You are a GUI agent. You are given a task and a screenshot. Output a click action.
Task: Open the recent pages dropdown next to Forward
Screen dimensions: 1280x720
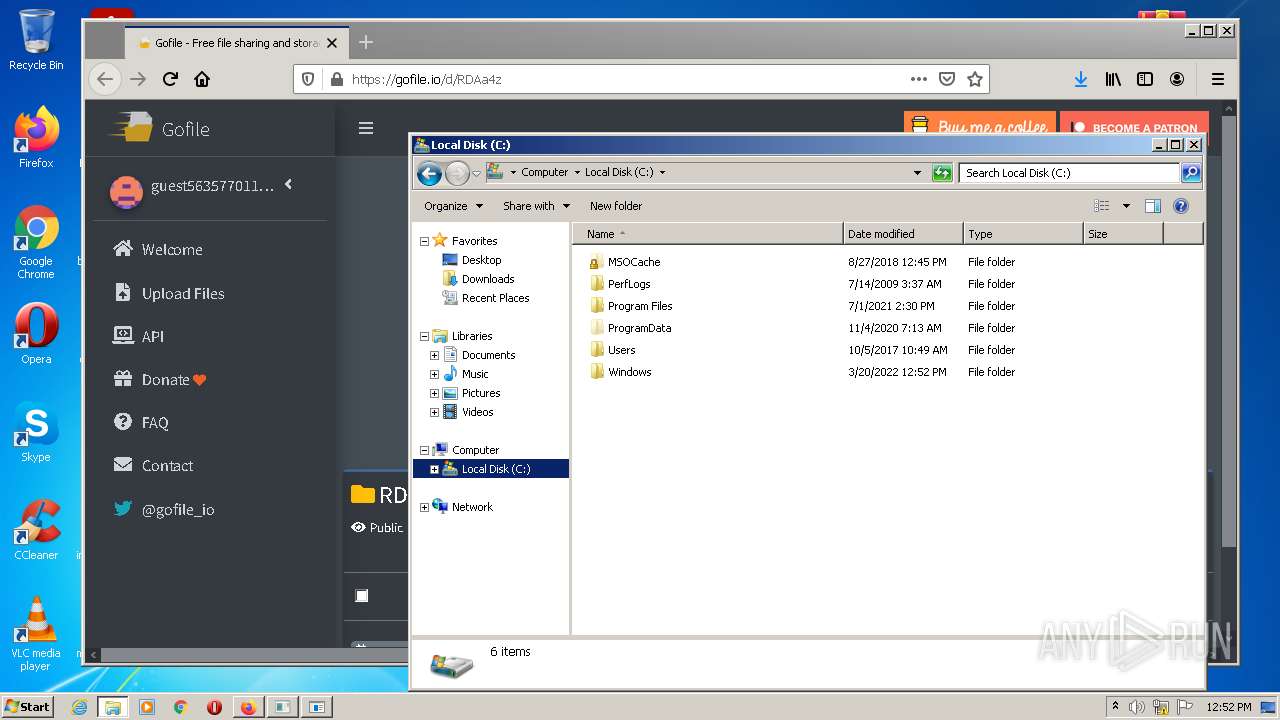[476, 173]
